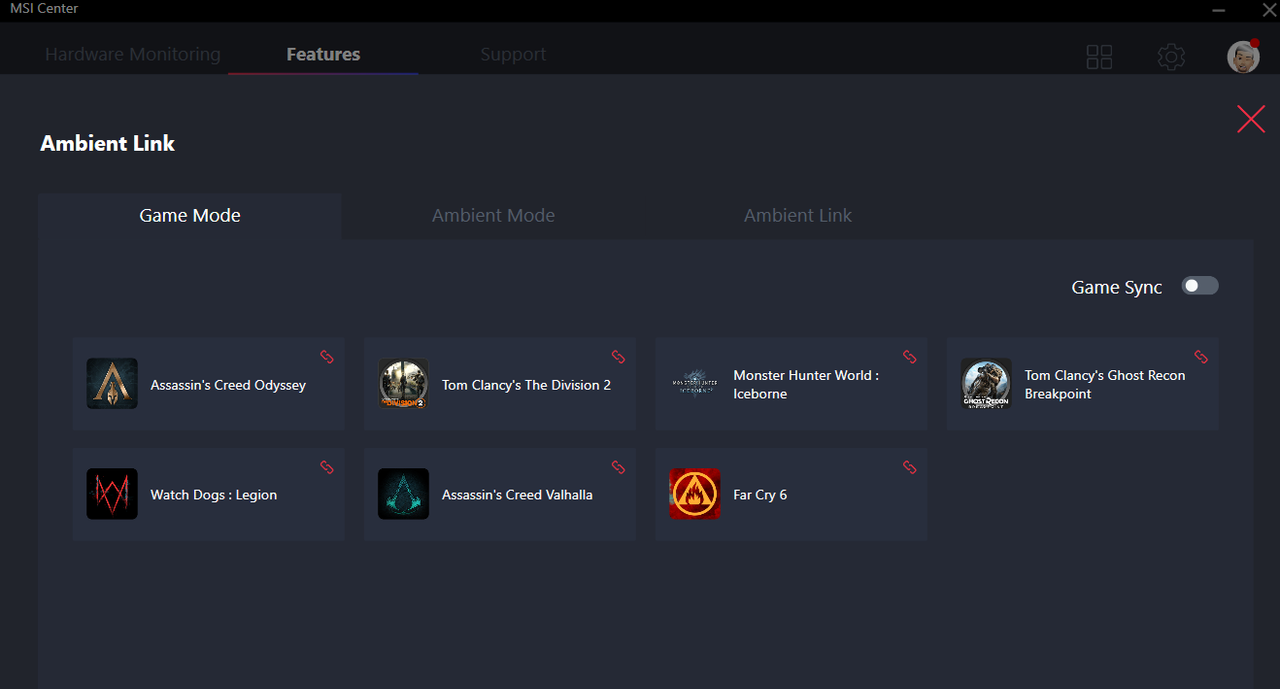
Task: Select Watch Dogs : Legion title
Action: click(213, 495)
